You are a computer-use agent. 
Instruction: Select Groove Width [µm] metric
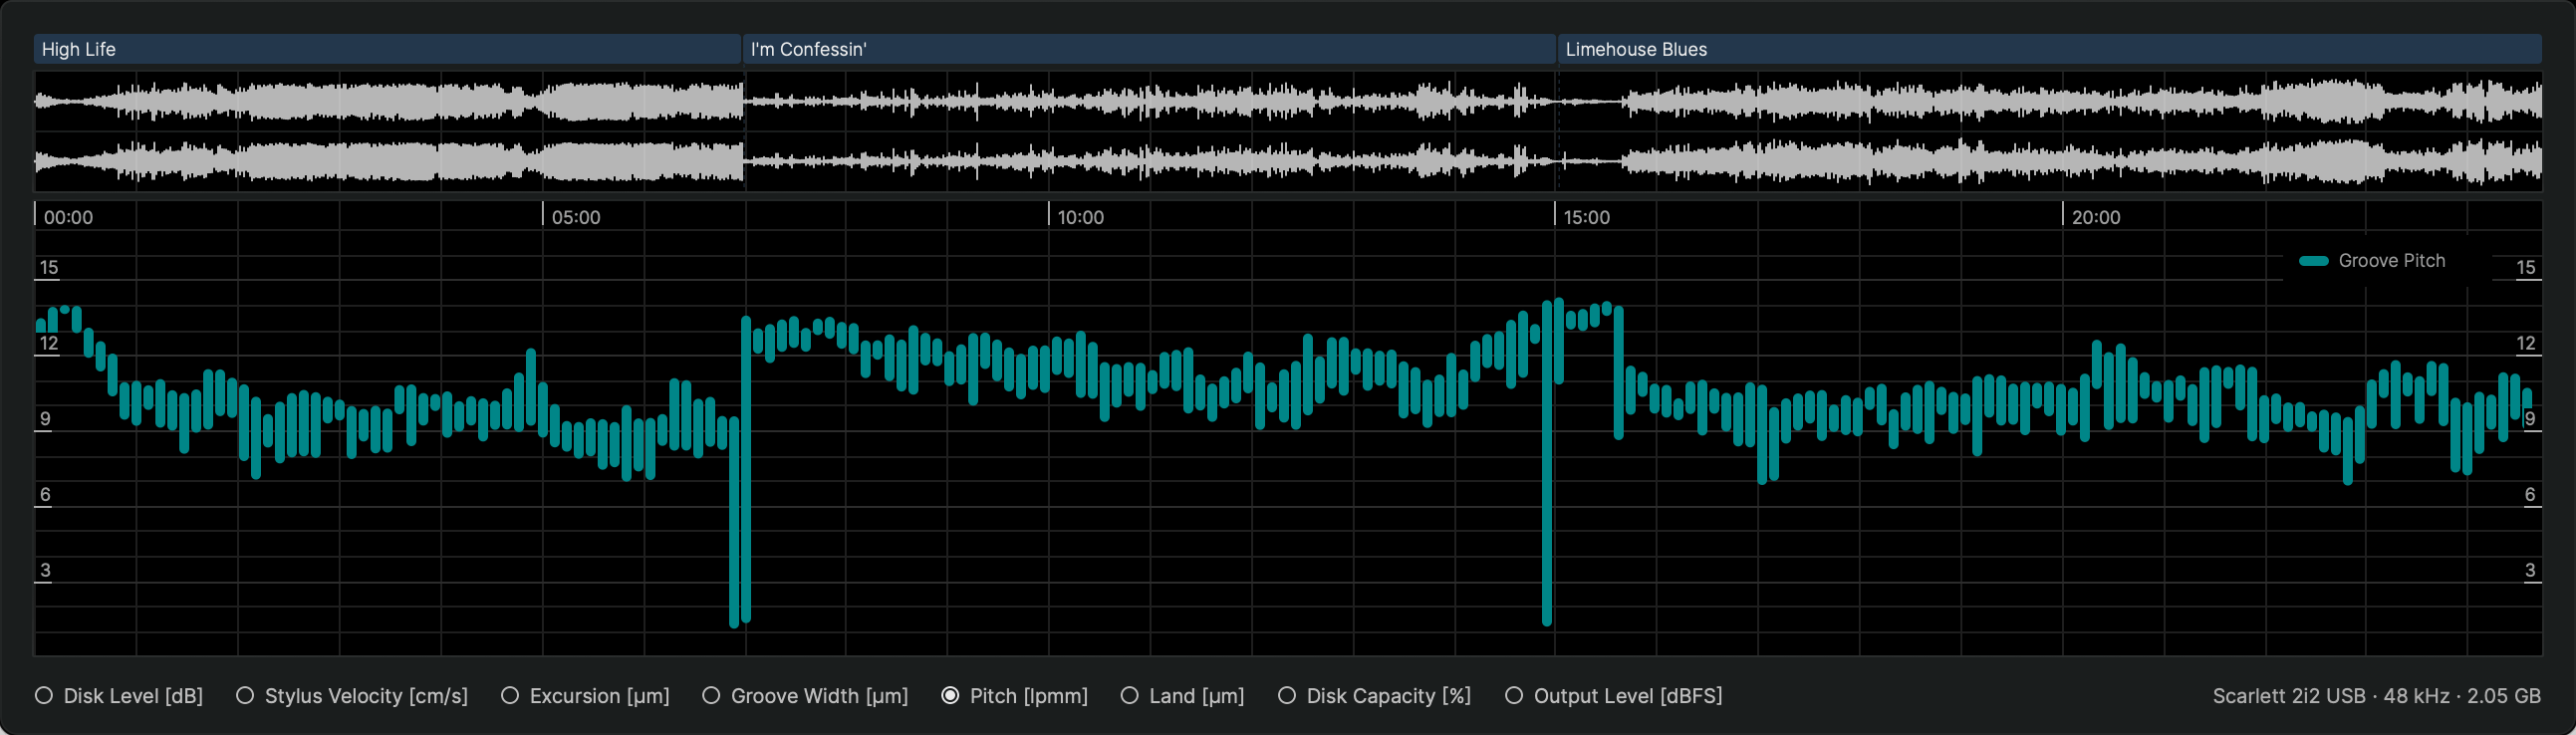click(x=711, y=696)
